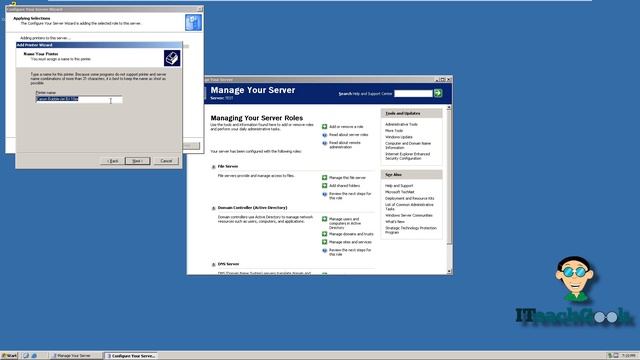Click the green arrow beside Add or remove a role
This screenshot has width=640, height=360.
(324, 127)
